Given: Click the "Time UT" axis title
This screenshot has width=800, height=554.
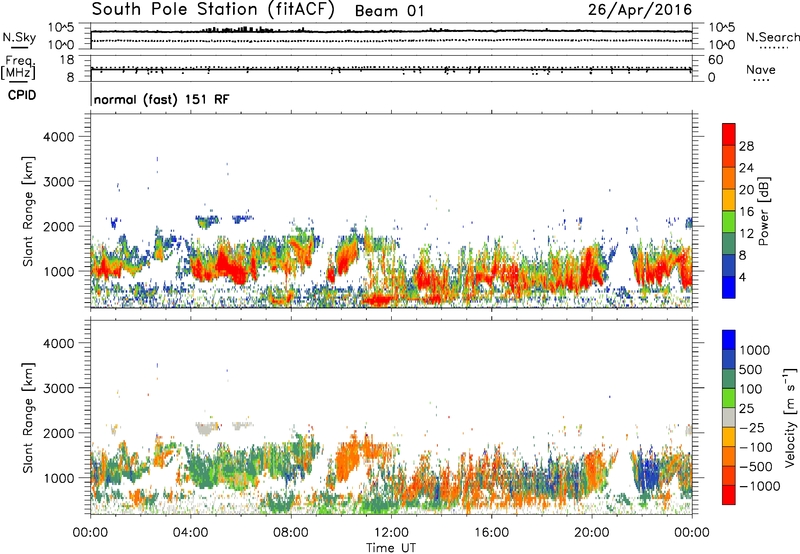Looking at the screenshot, I should [x=391, y=548].
